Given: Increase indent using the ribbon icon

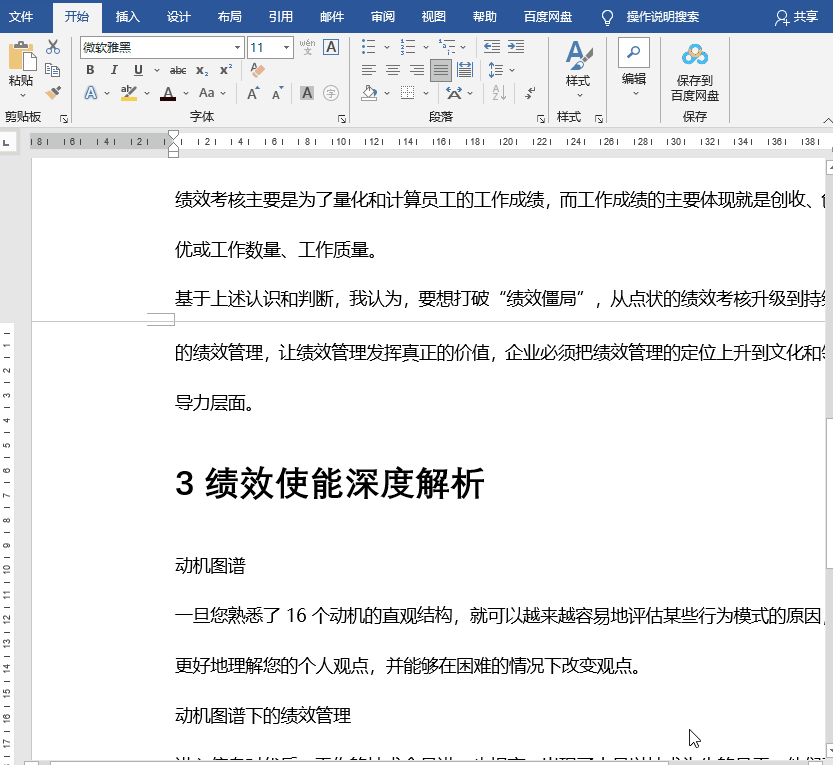Looking at the screenshot, I should point(514,46).
